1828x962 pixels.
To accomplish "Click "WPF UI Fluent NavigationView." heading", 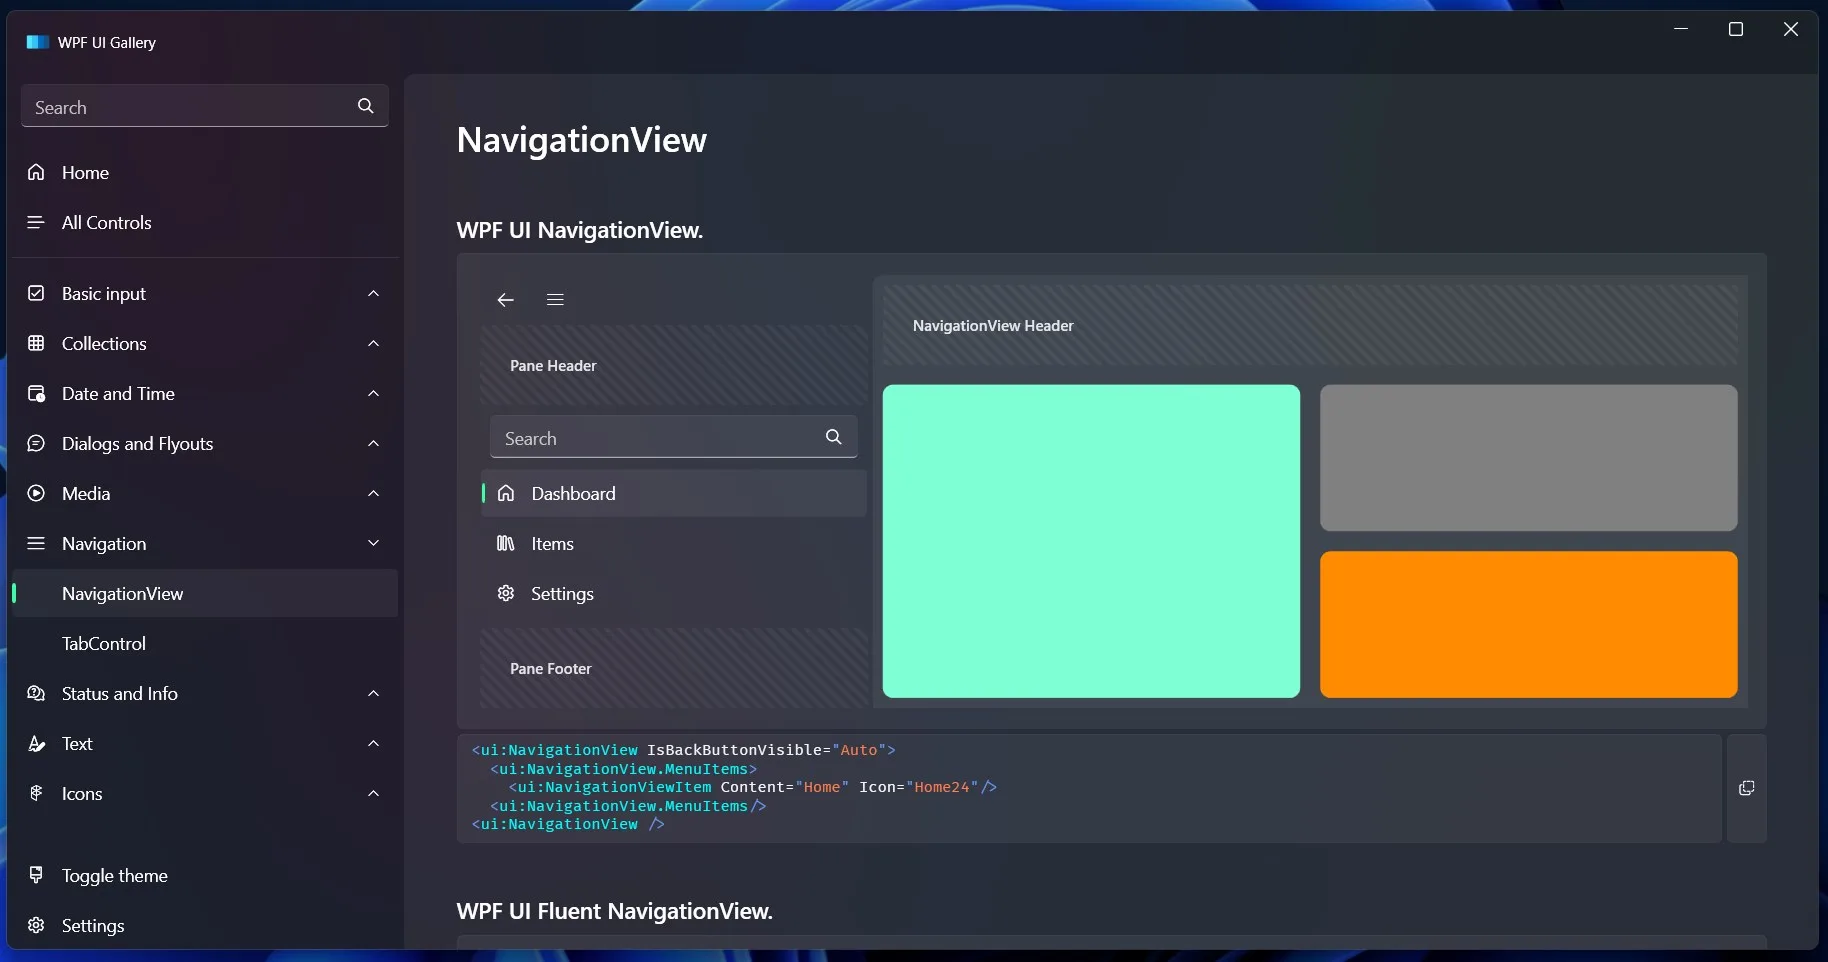I will coord(614,911).
